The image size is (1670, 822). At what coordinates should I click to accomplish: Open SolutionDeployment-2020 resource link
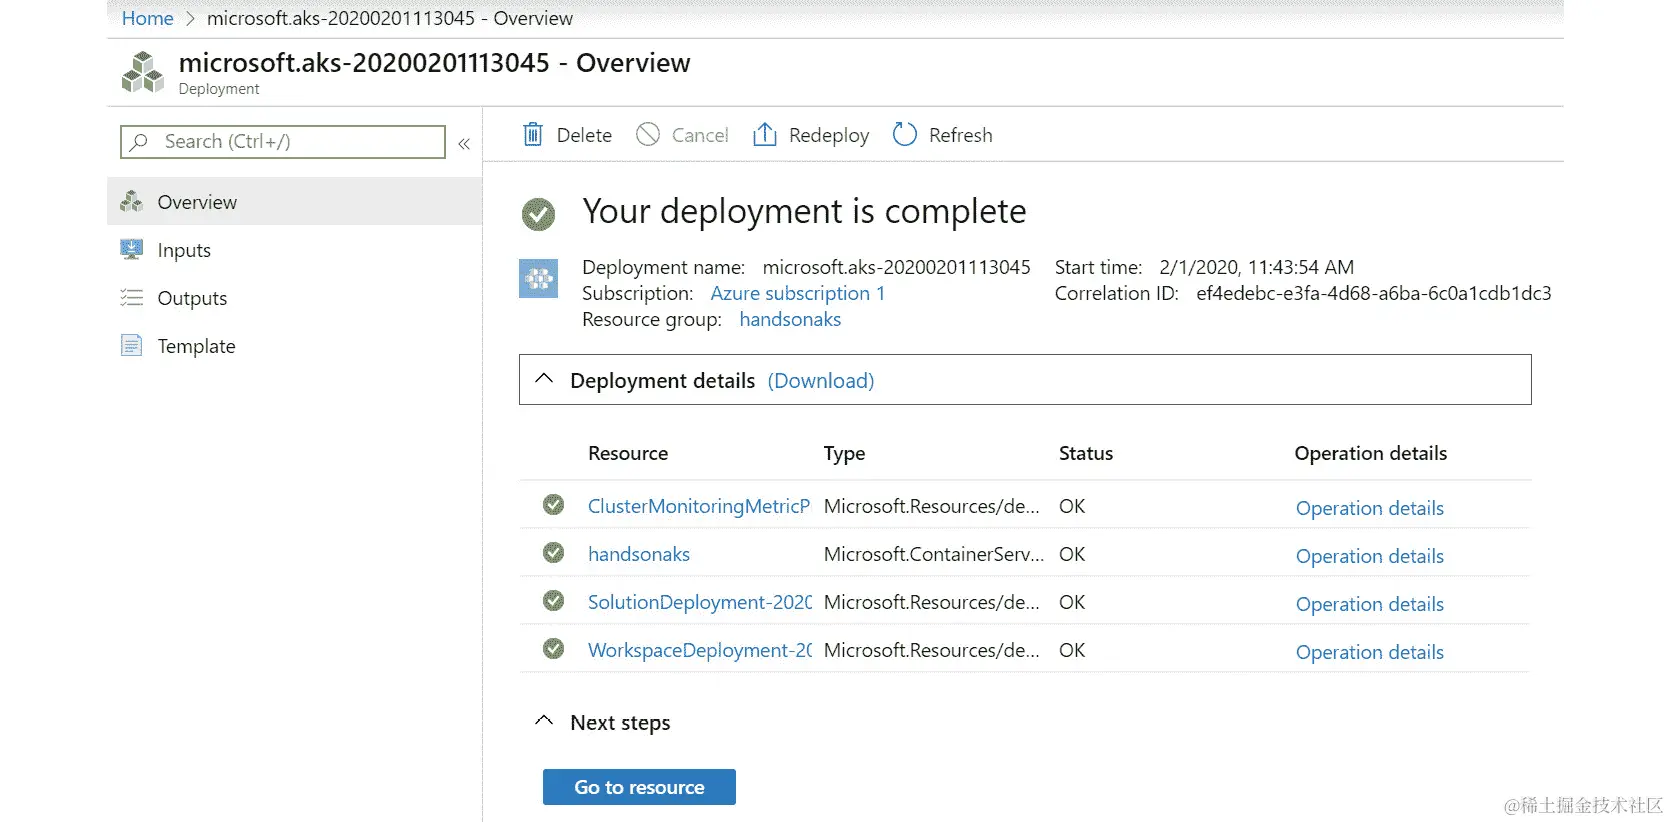click(x=700, y=602)
